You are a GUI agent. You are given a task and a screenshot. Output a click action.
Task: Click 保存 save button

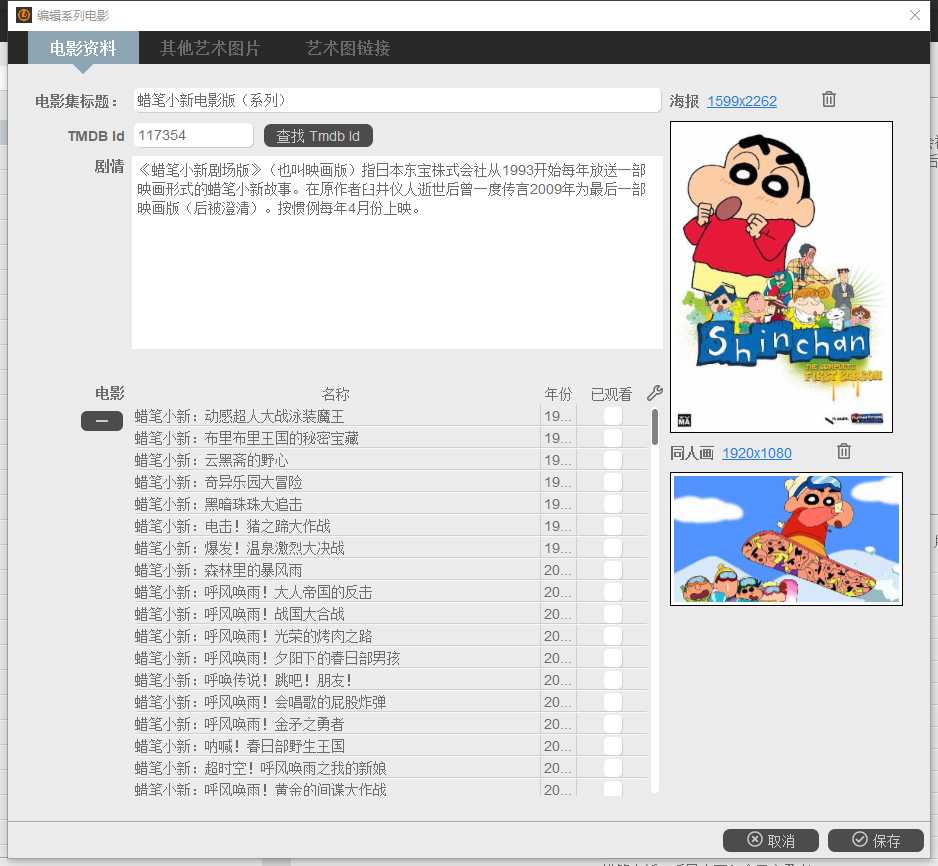[x=876, y=840]
